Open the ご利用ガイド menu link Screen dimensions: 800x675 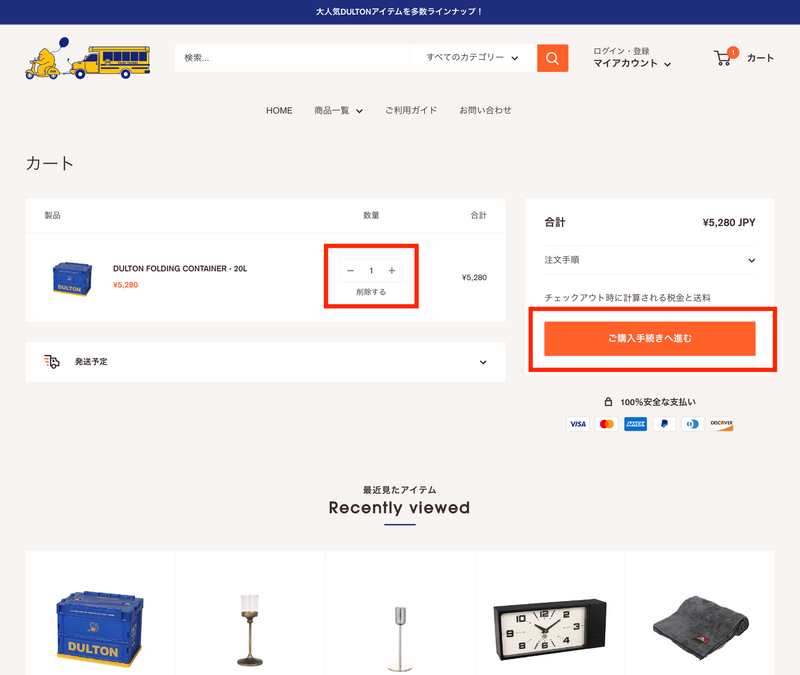[411, 111]
